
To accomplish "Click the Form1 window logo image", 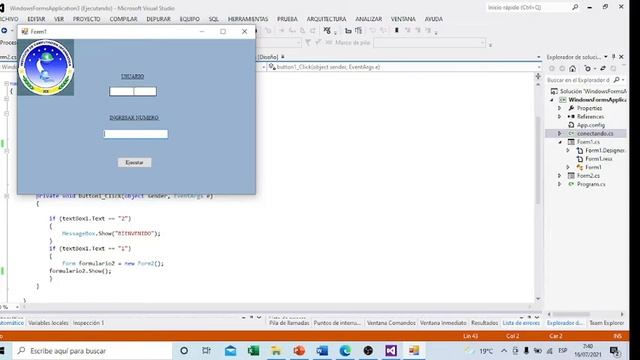I will coord(46,67).
